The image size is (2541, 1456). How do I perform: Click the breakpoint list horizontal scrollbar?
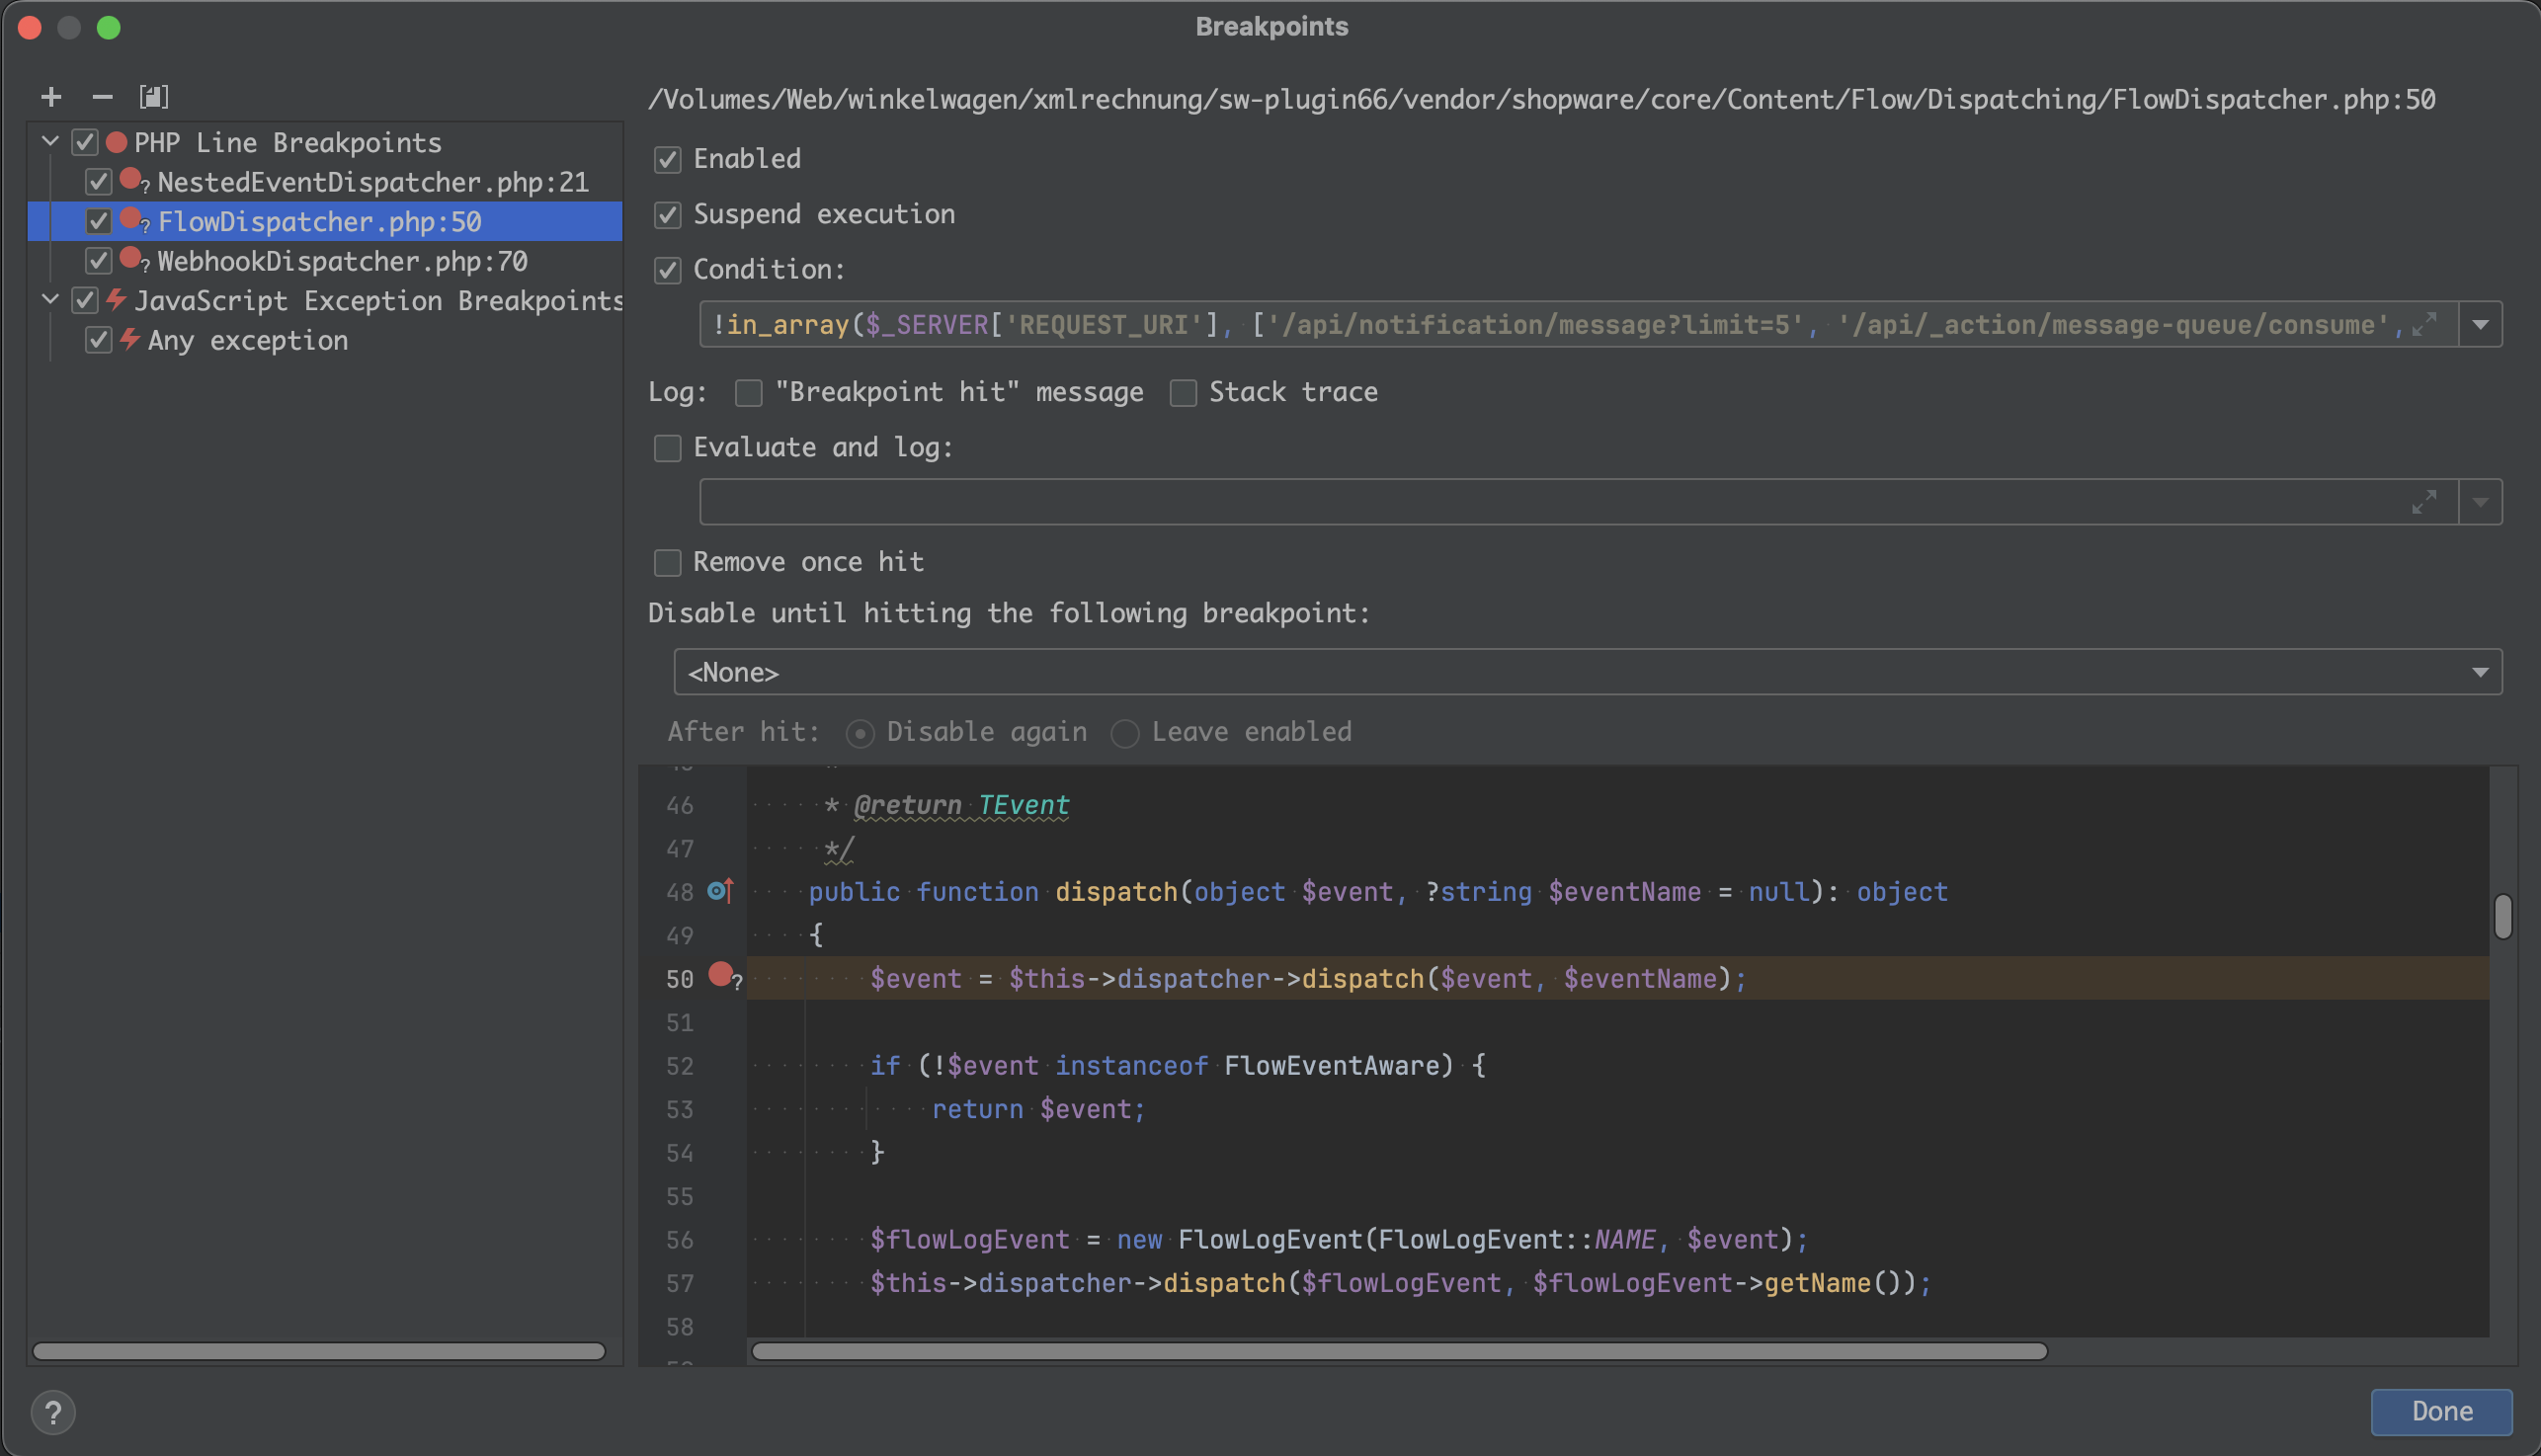click(319, 1351)
